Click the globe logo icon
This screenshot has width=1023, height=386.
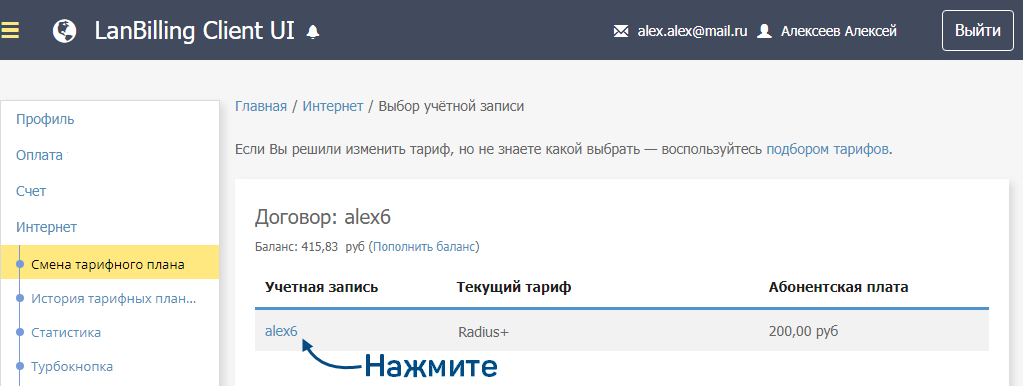(x=65, y=31)
